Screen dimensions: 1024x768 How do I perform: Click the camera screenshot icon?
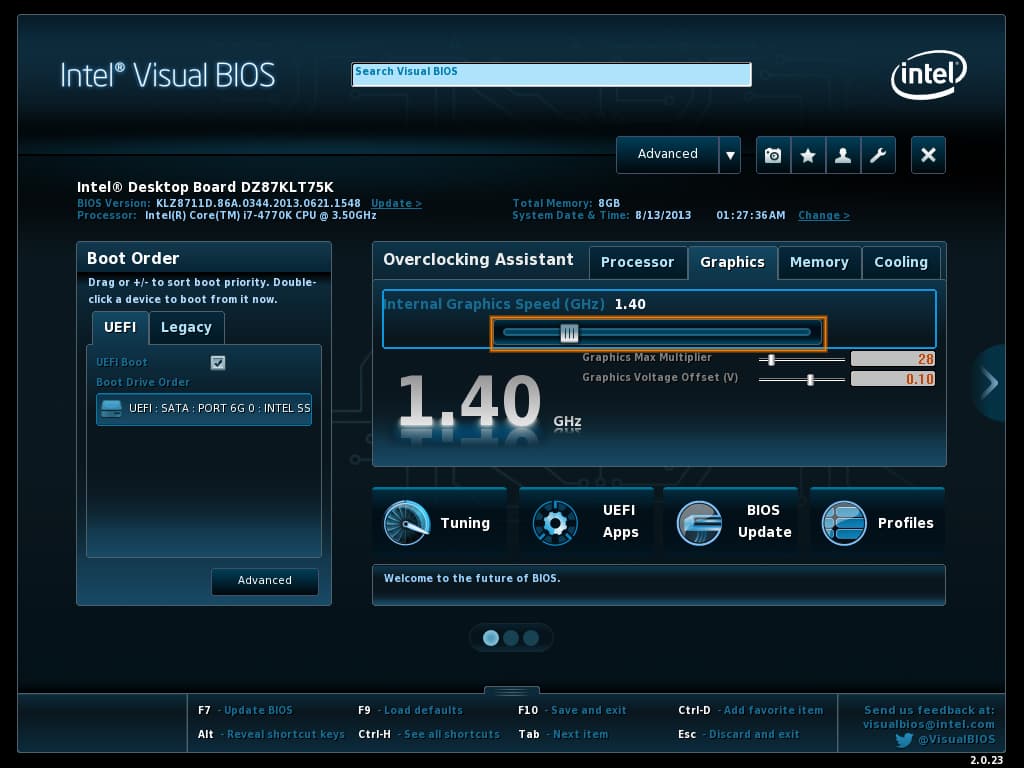pos(773,155)
